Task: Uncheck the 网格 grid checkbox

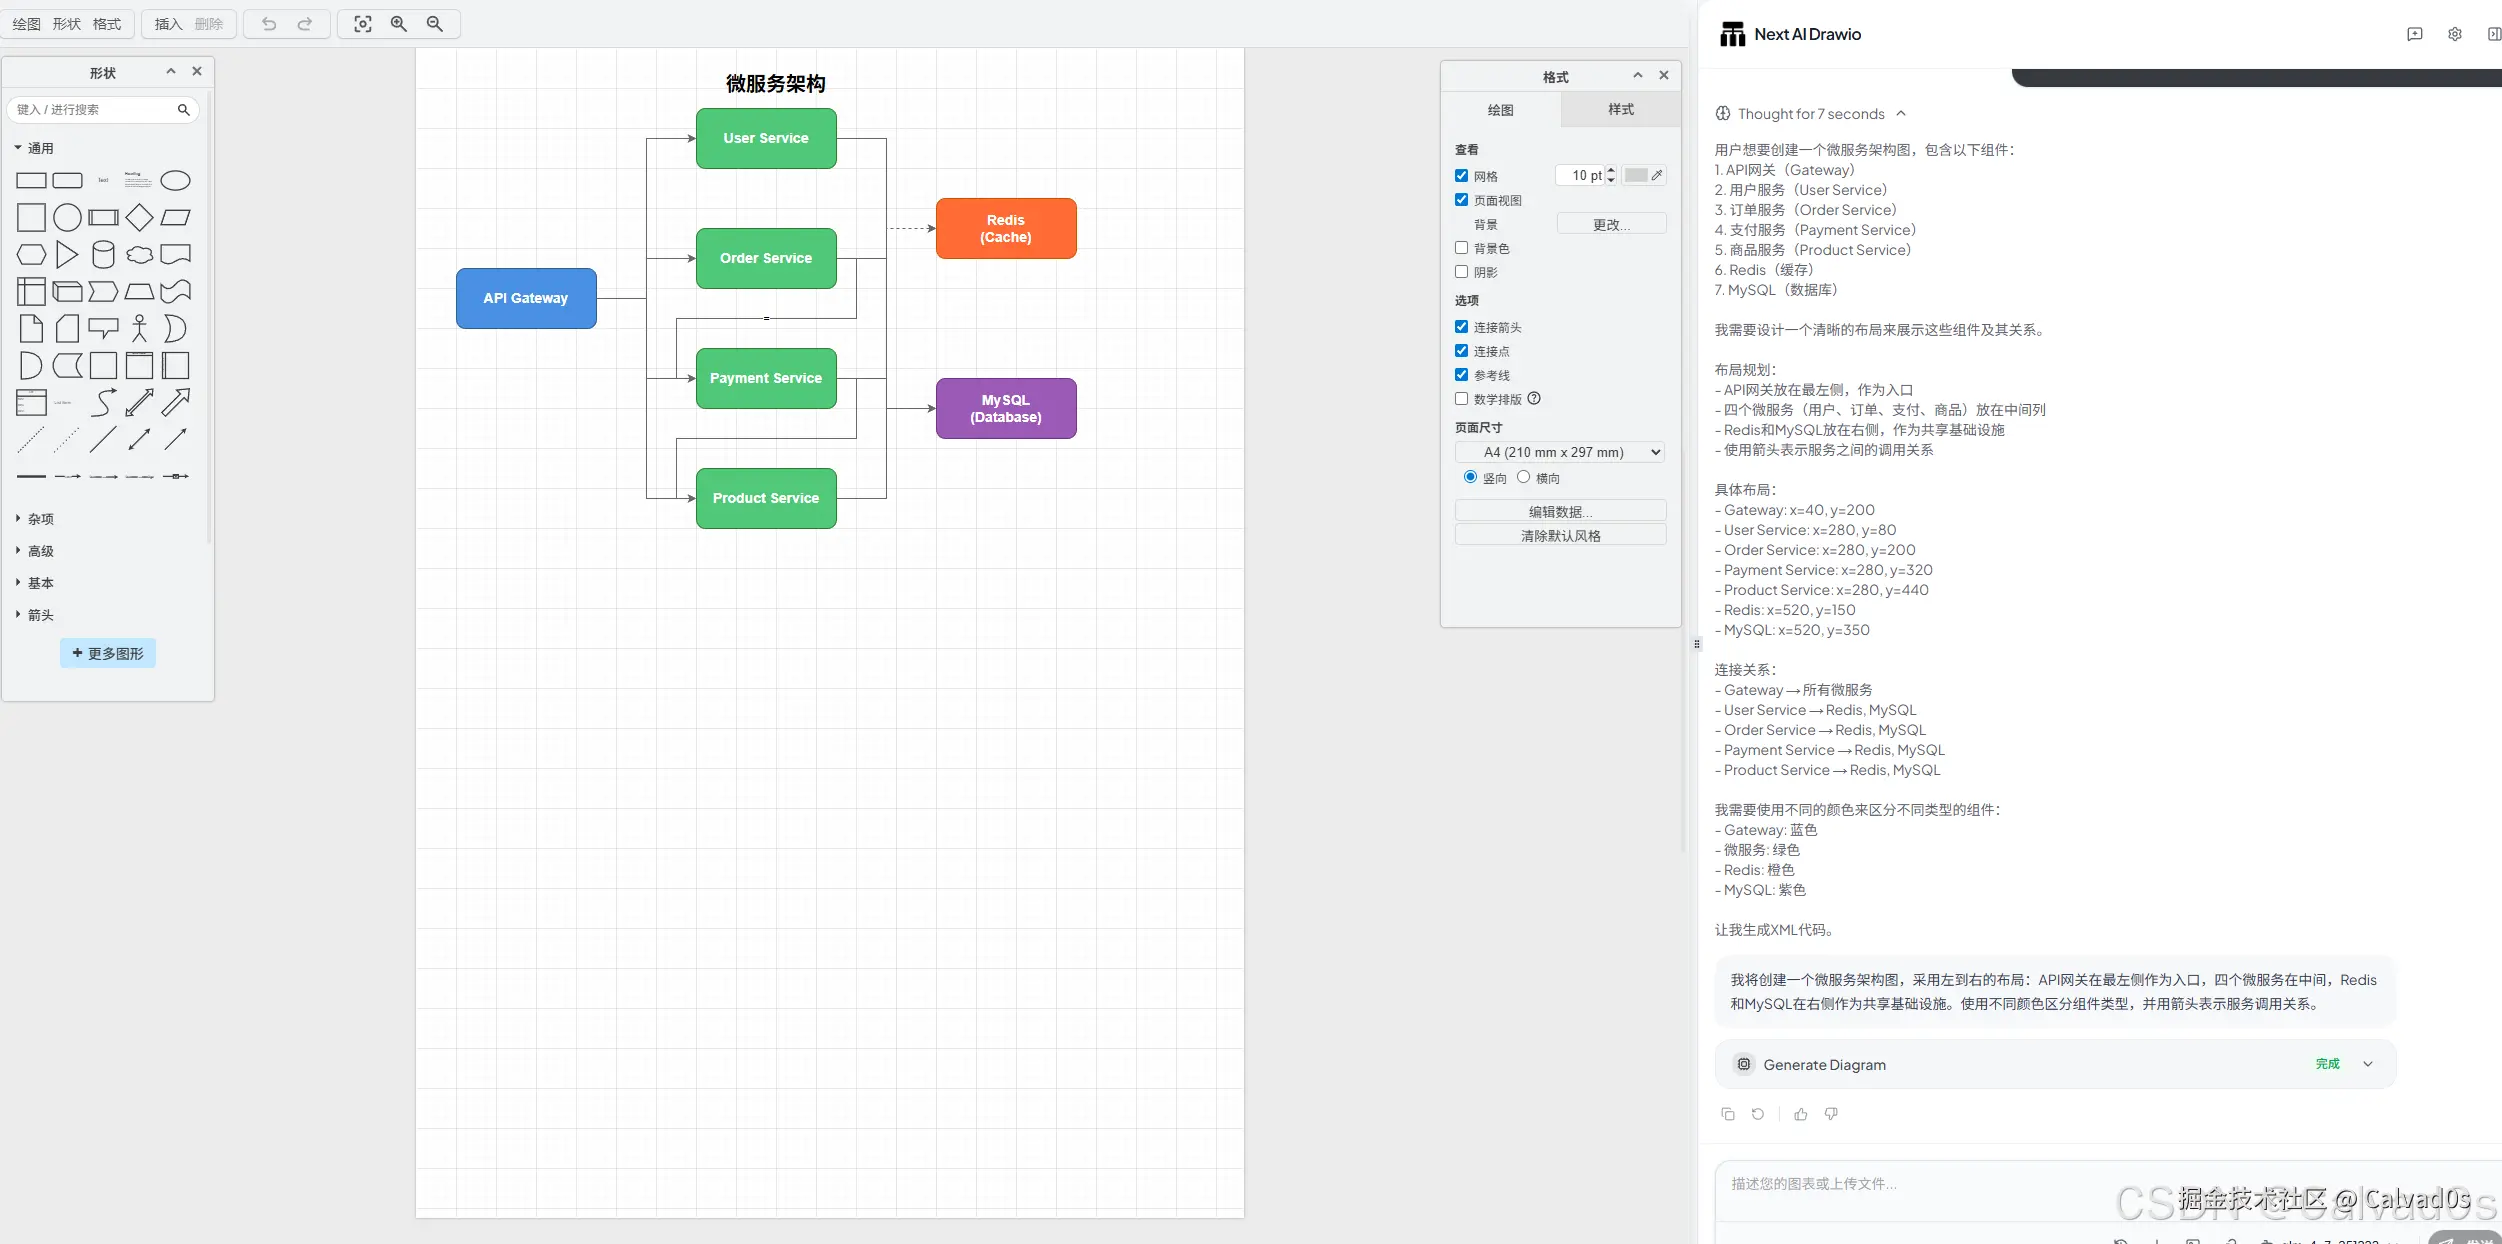Action: 1461,176
